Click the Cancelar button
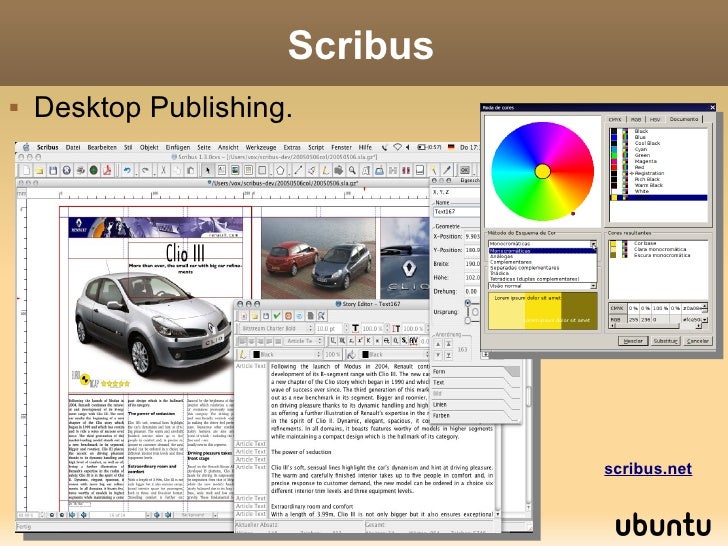The height and width of the screenshot is (546, 728). coord(697,341)
